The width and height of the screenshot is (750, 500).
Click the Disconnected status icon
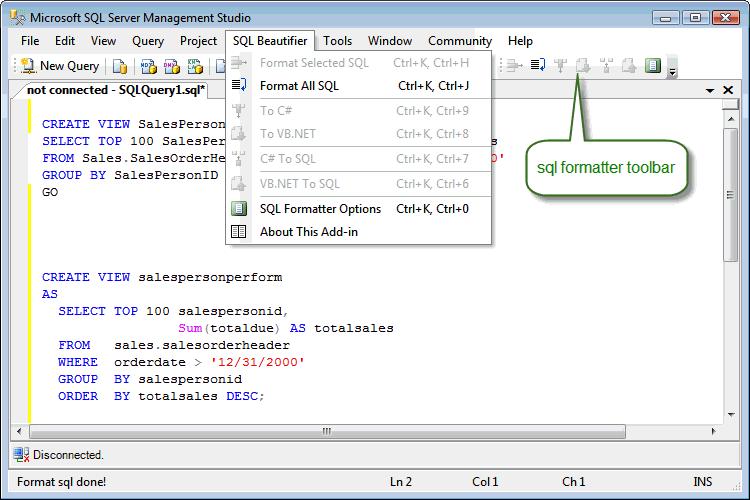point(21,455)
